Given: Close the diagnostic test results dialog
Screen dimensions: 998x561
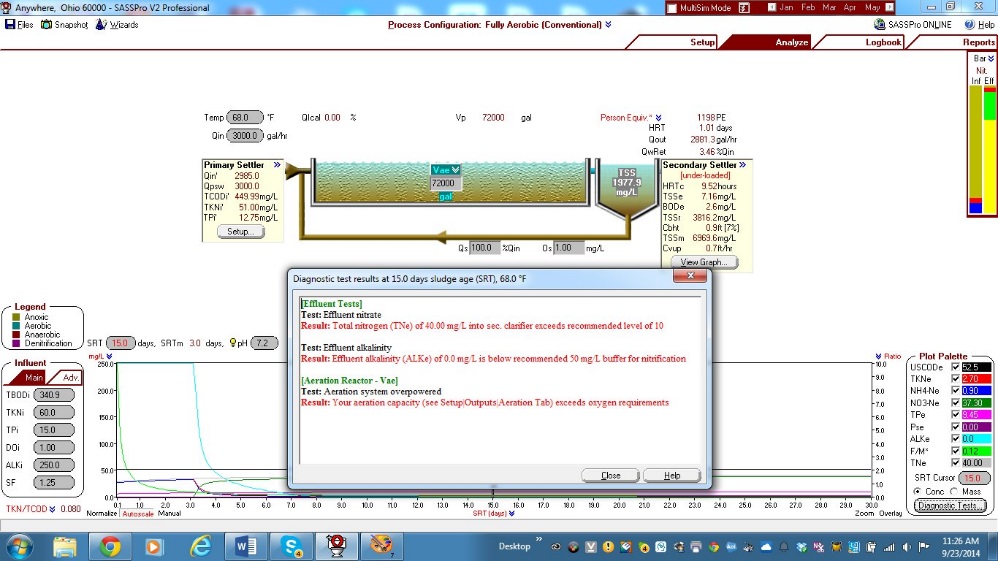Looking at the screenshot, I should [609, 476].
